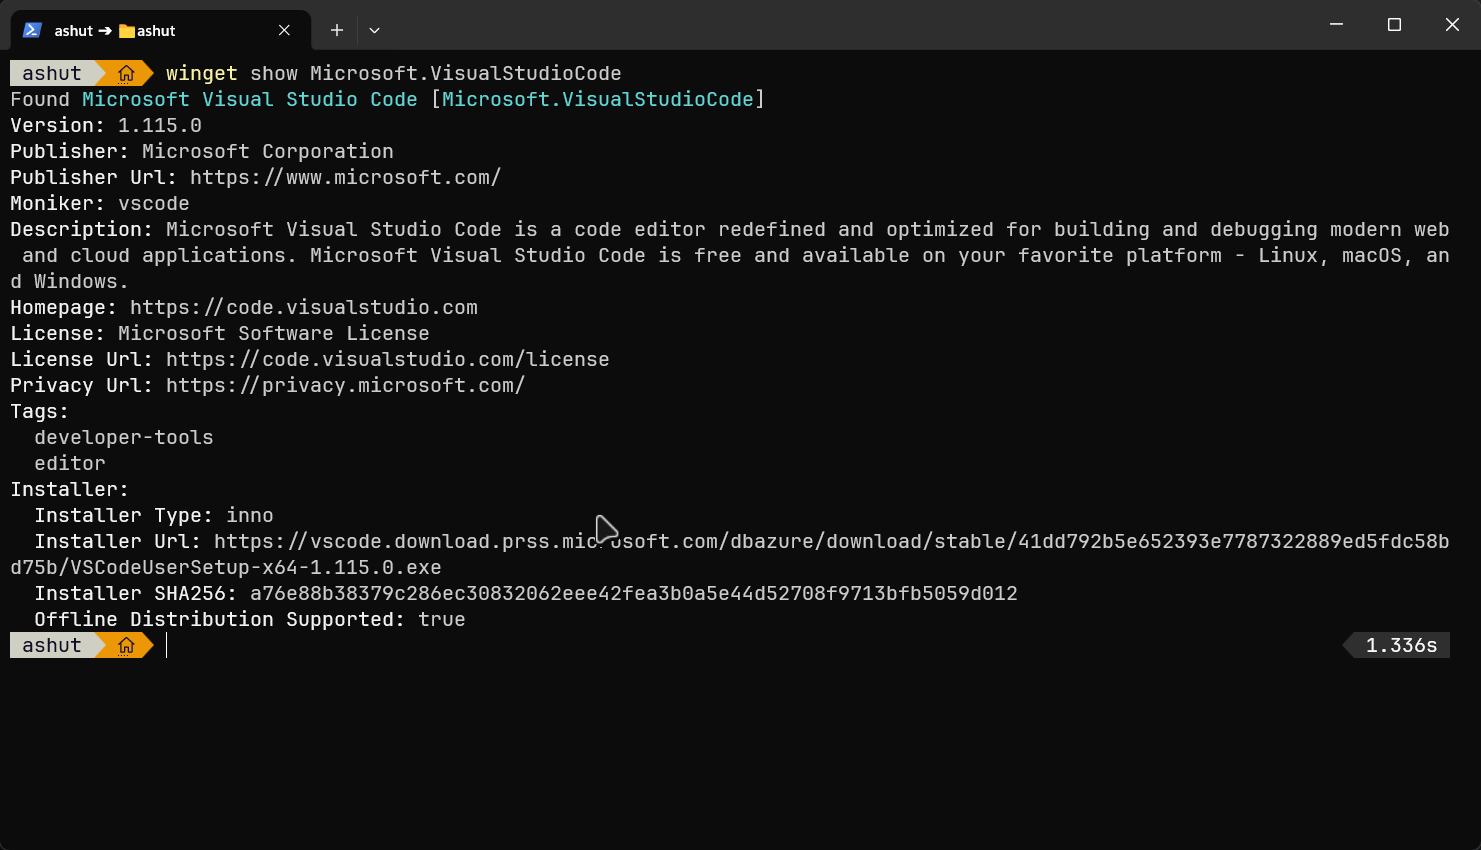Click the home icon in bottom prompt

click(126, 645)
